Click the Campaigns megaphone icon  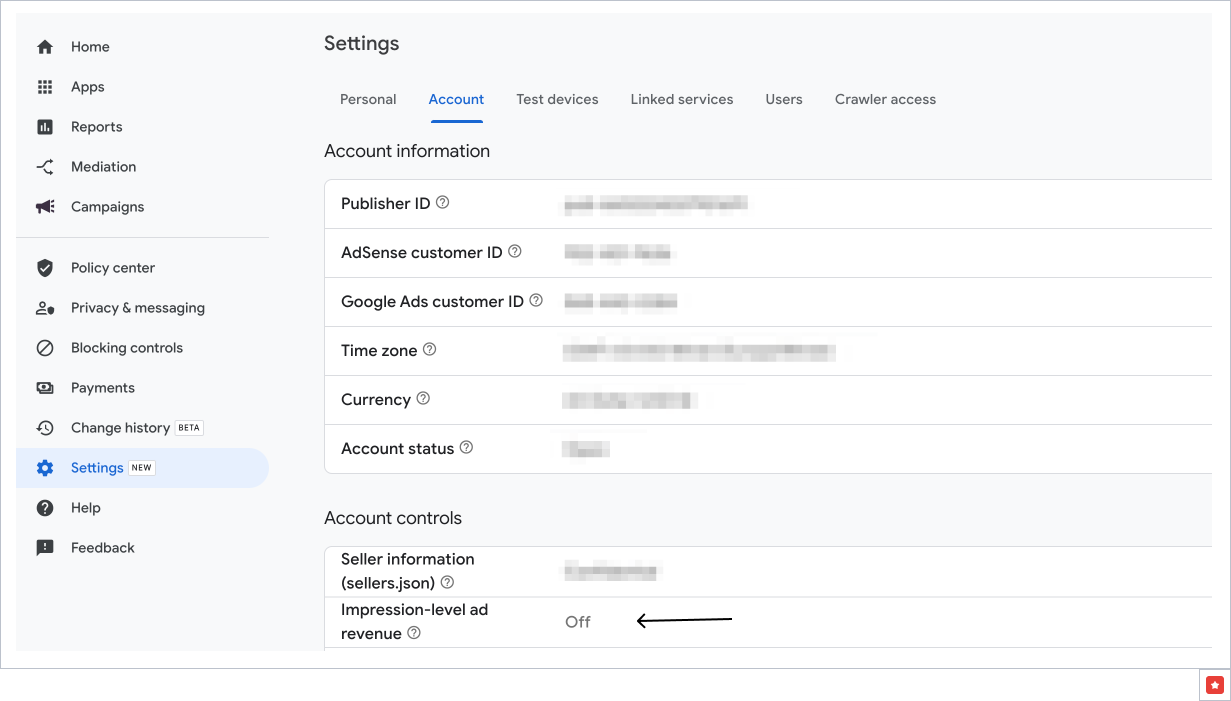[x=45, y=207]
